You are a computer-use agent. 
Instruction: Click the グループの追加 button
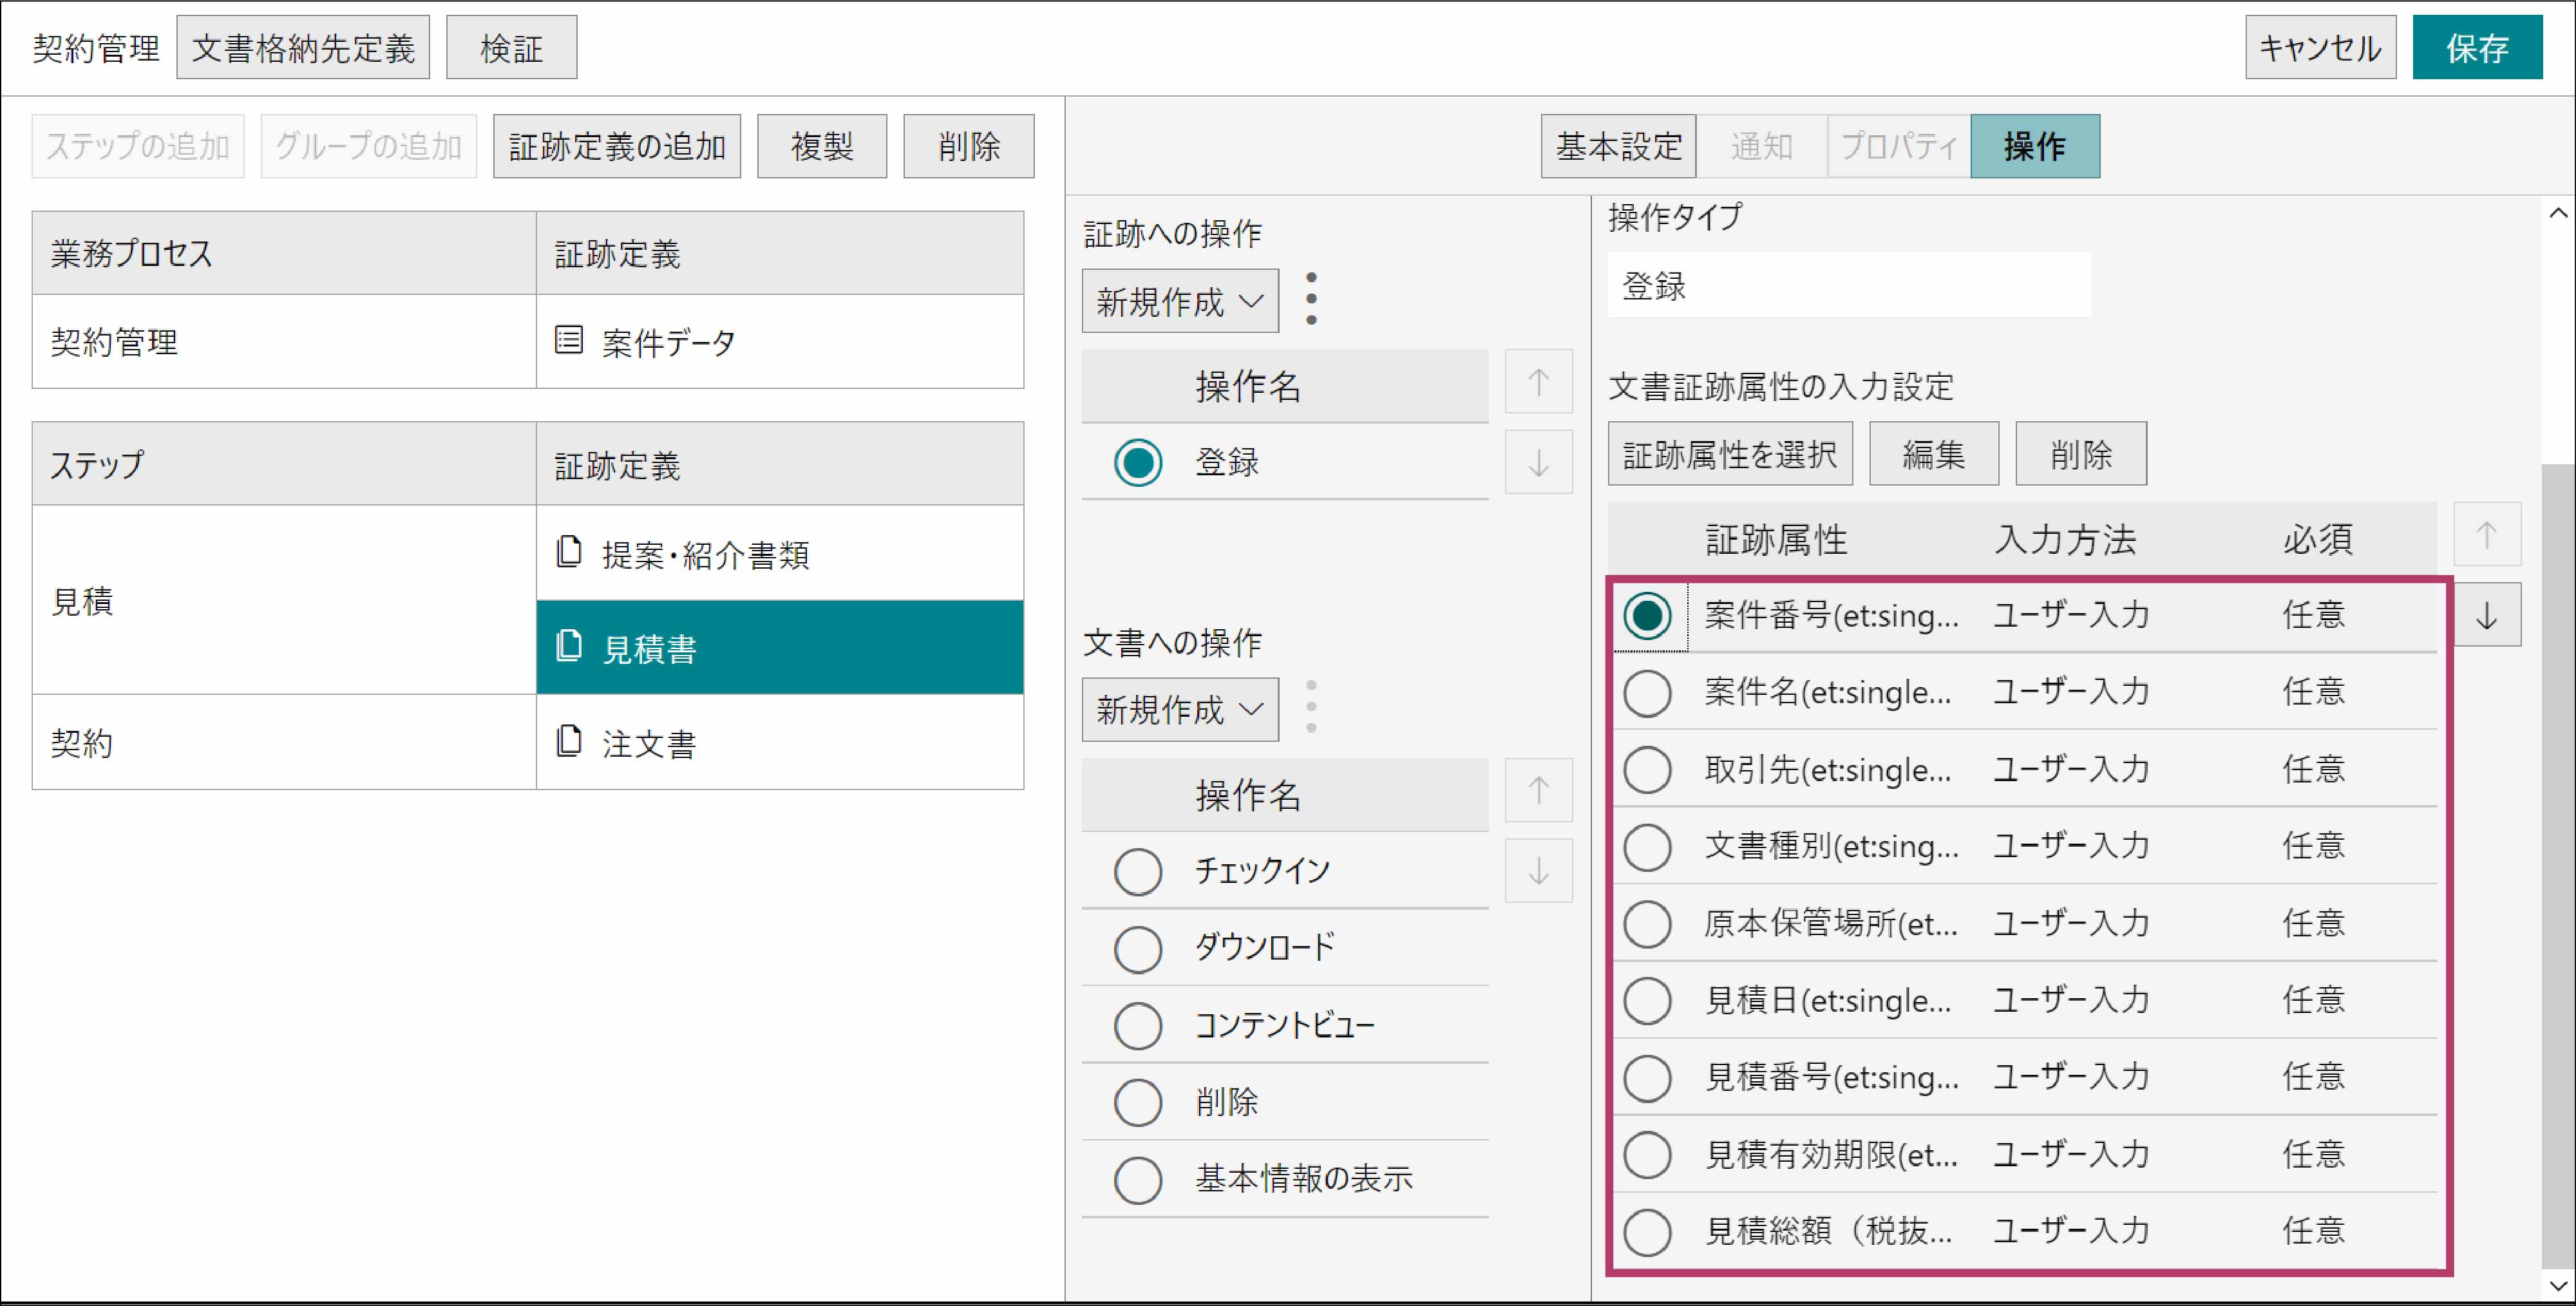369,146
